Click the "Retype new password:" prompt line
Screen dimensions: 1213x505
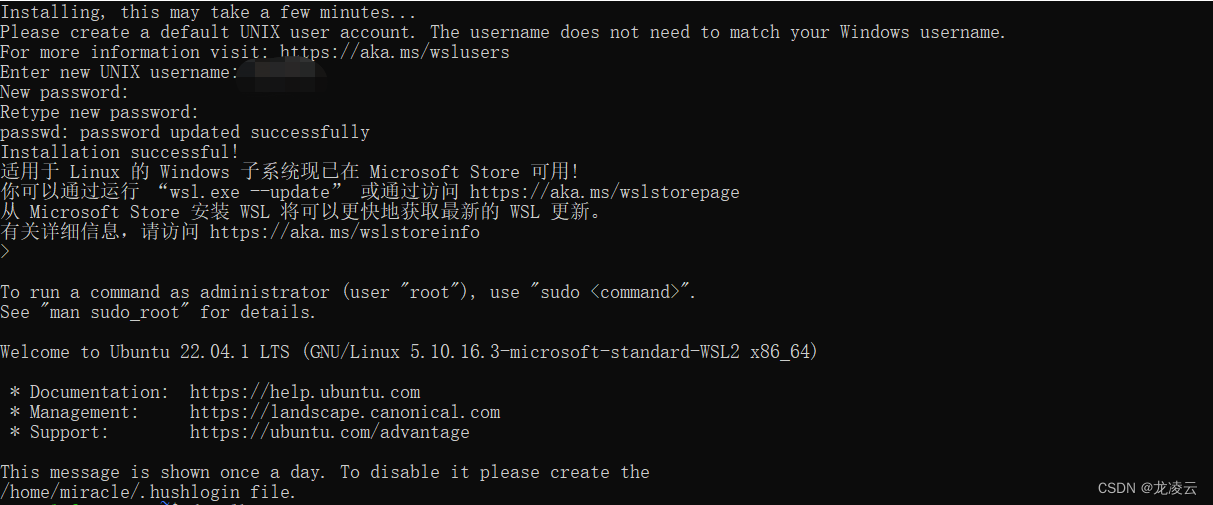click(x=100, y=112)
